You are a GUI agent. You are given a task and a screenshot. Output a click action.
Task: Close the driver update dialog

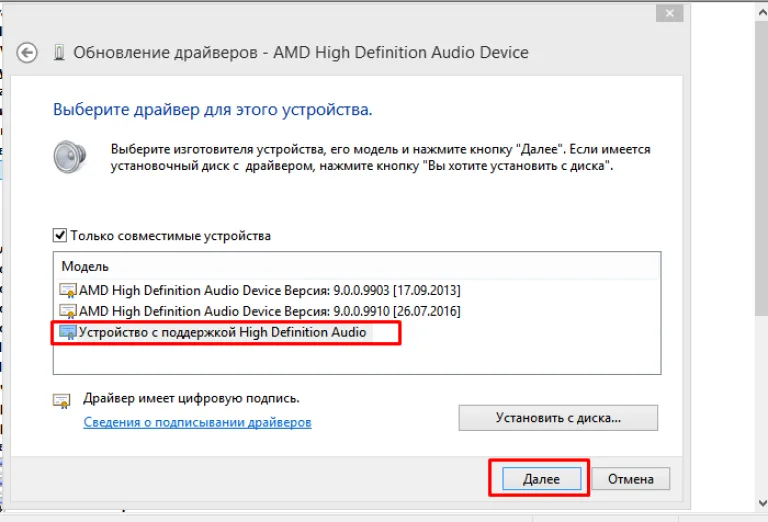pos(670,13)
